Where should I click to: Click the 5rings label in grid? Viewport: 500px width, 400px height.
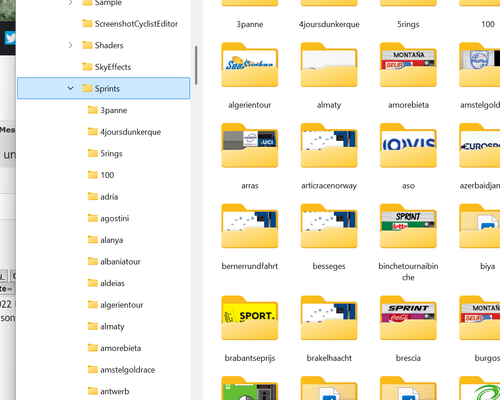tap(408, 24)
